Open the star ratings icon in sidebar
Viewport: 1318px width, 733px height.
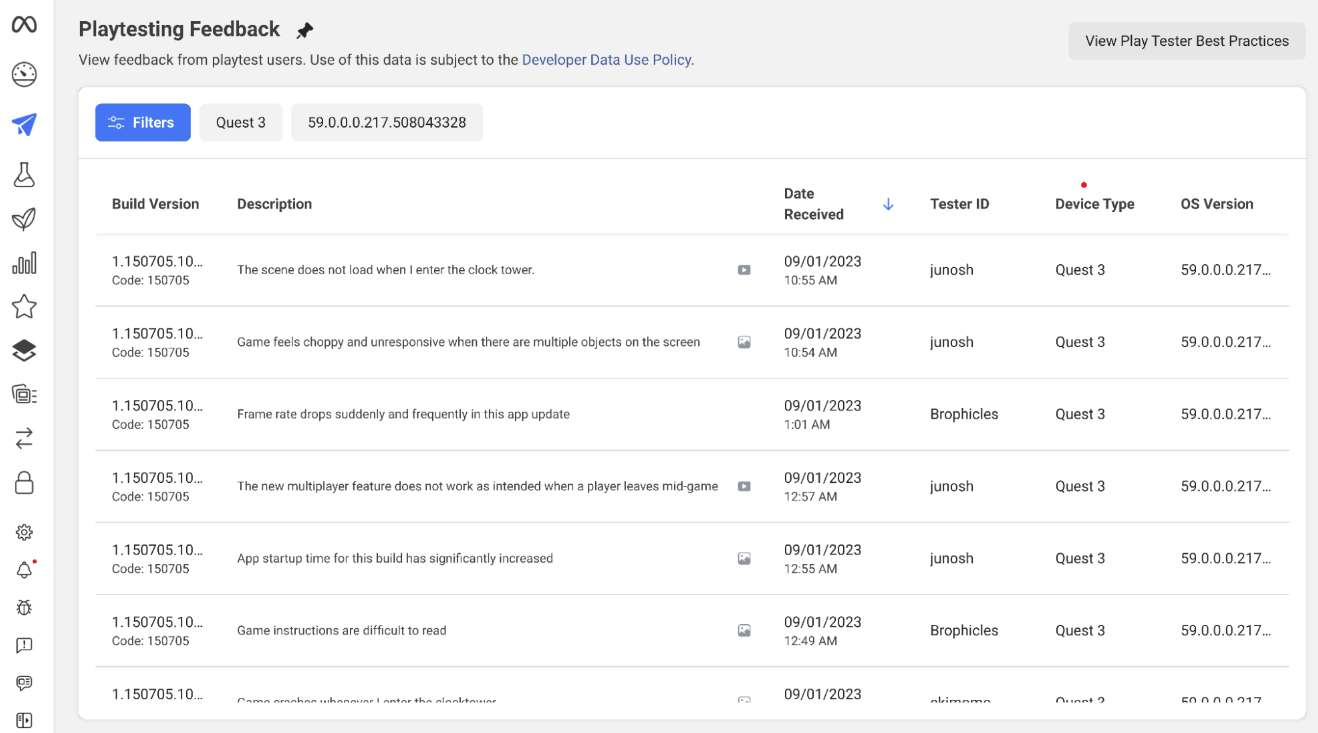point(24,306)
